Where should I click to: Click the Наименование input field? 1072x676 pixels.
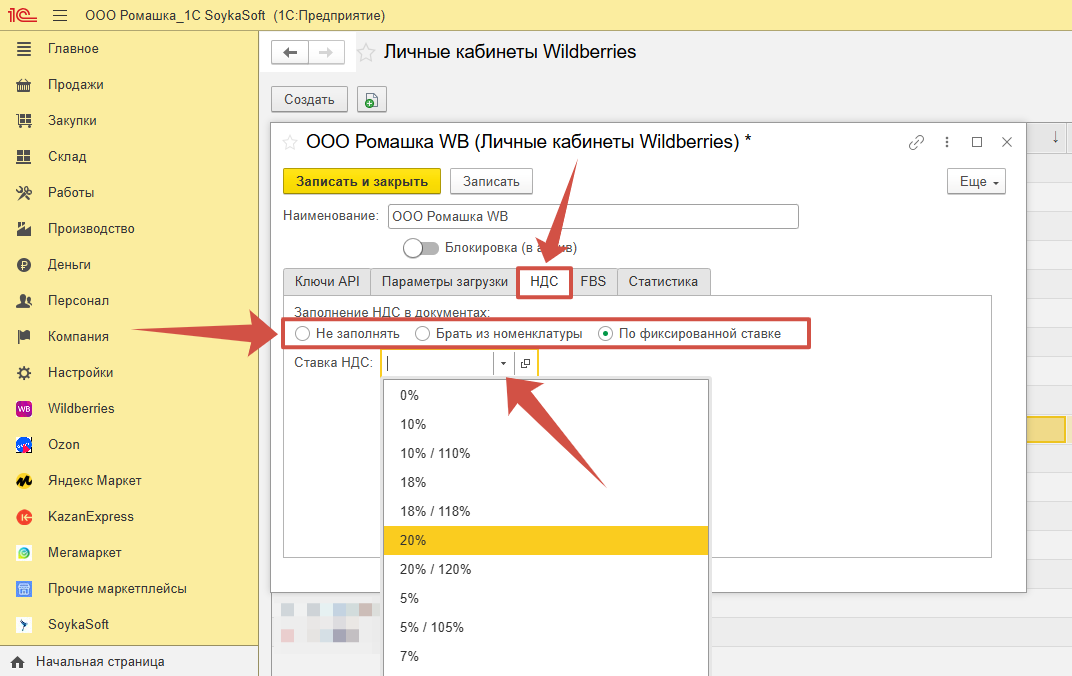[592, 216]
